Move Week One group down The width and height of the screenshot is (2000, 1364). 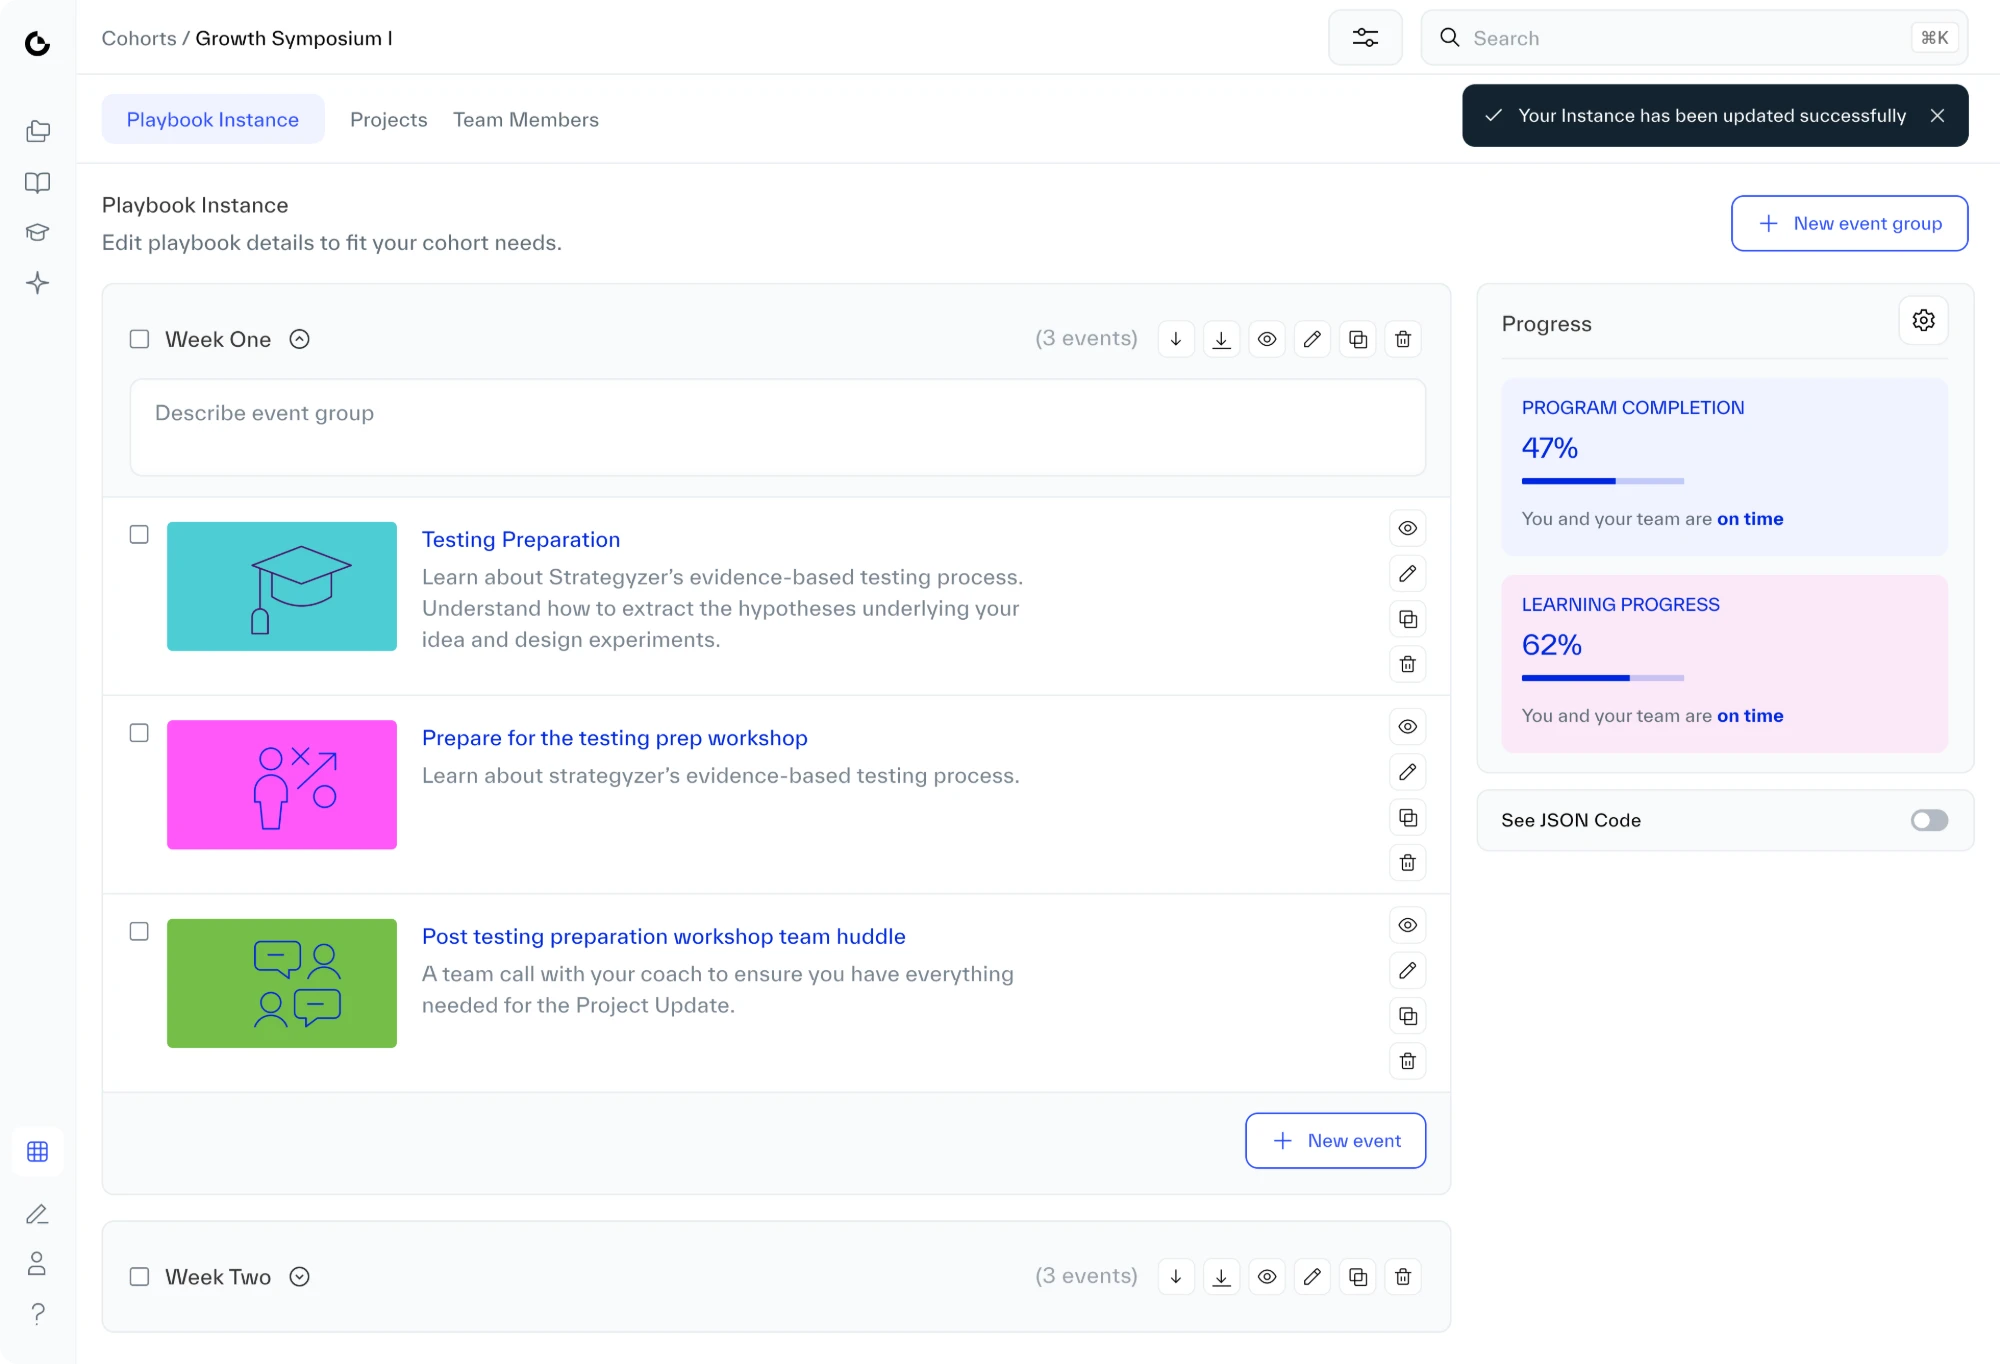pos(1176,339)
